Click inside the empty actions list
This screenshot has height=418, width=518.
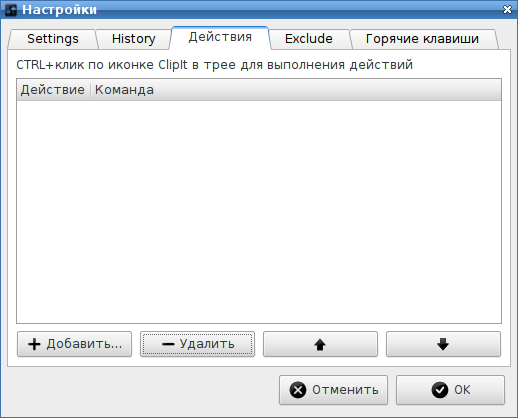pyautogui.click(x=259, y=212)
